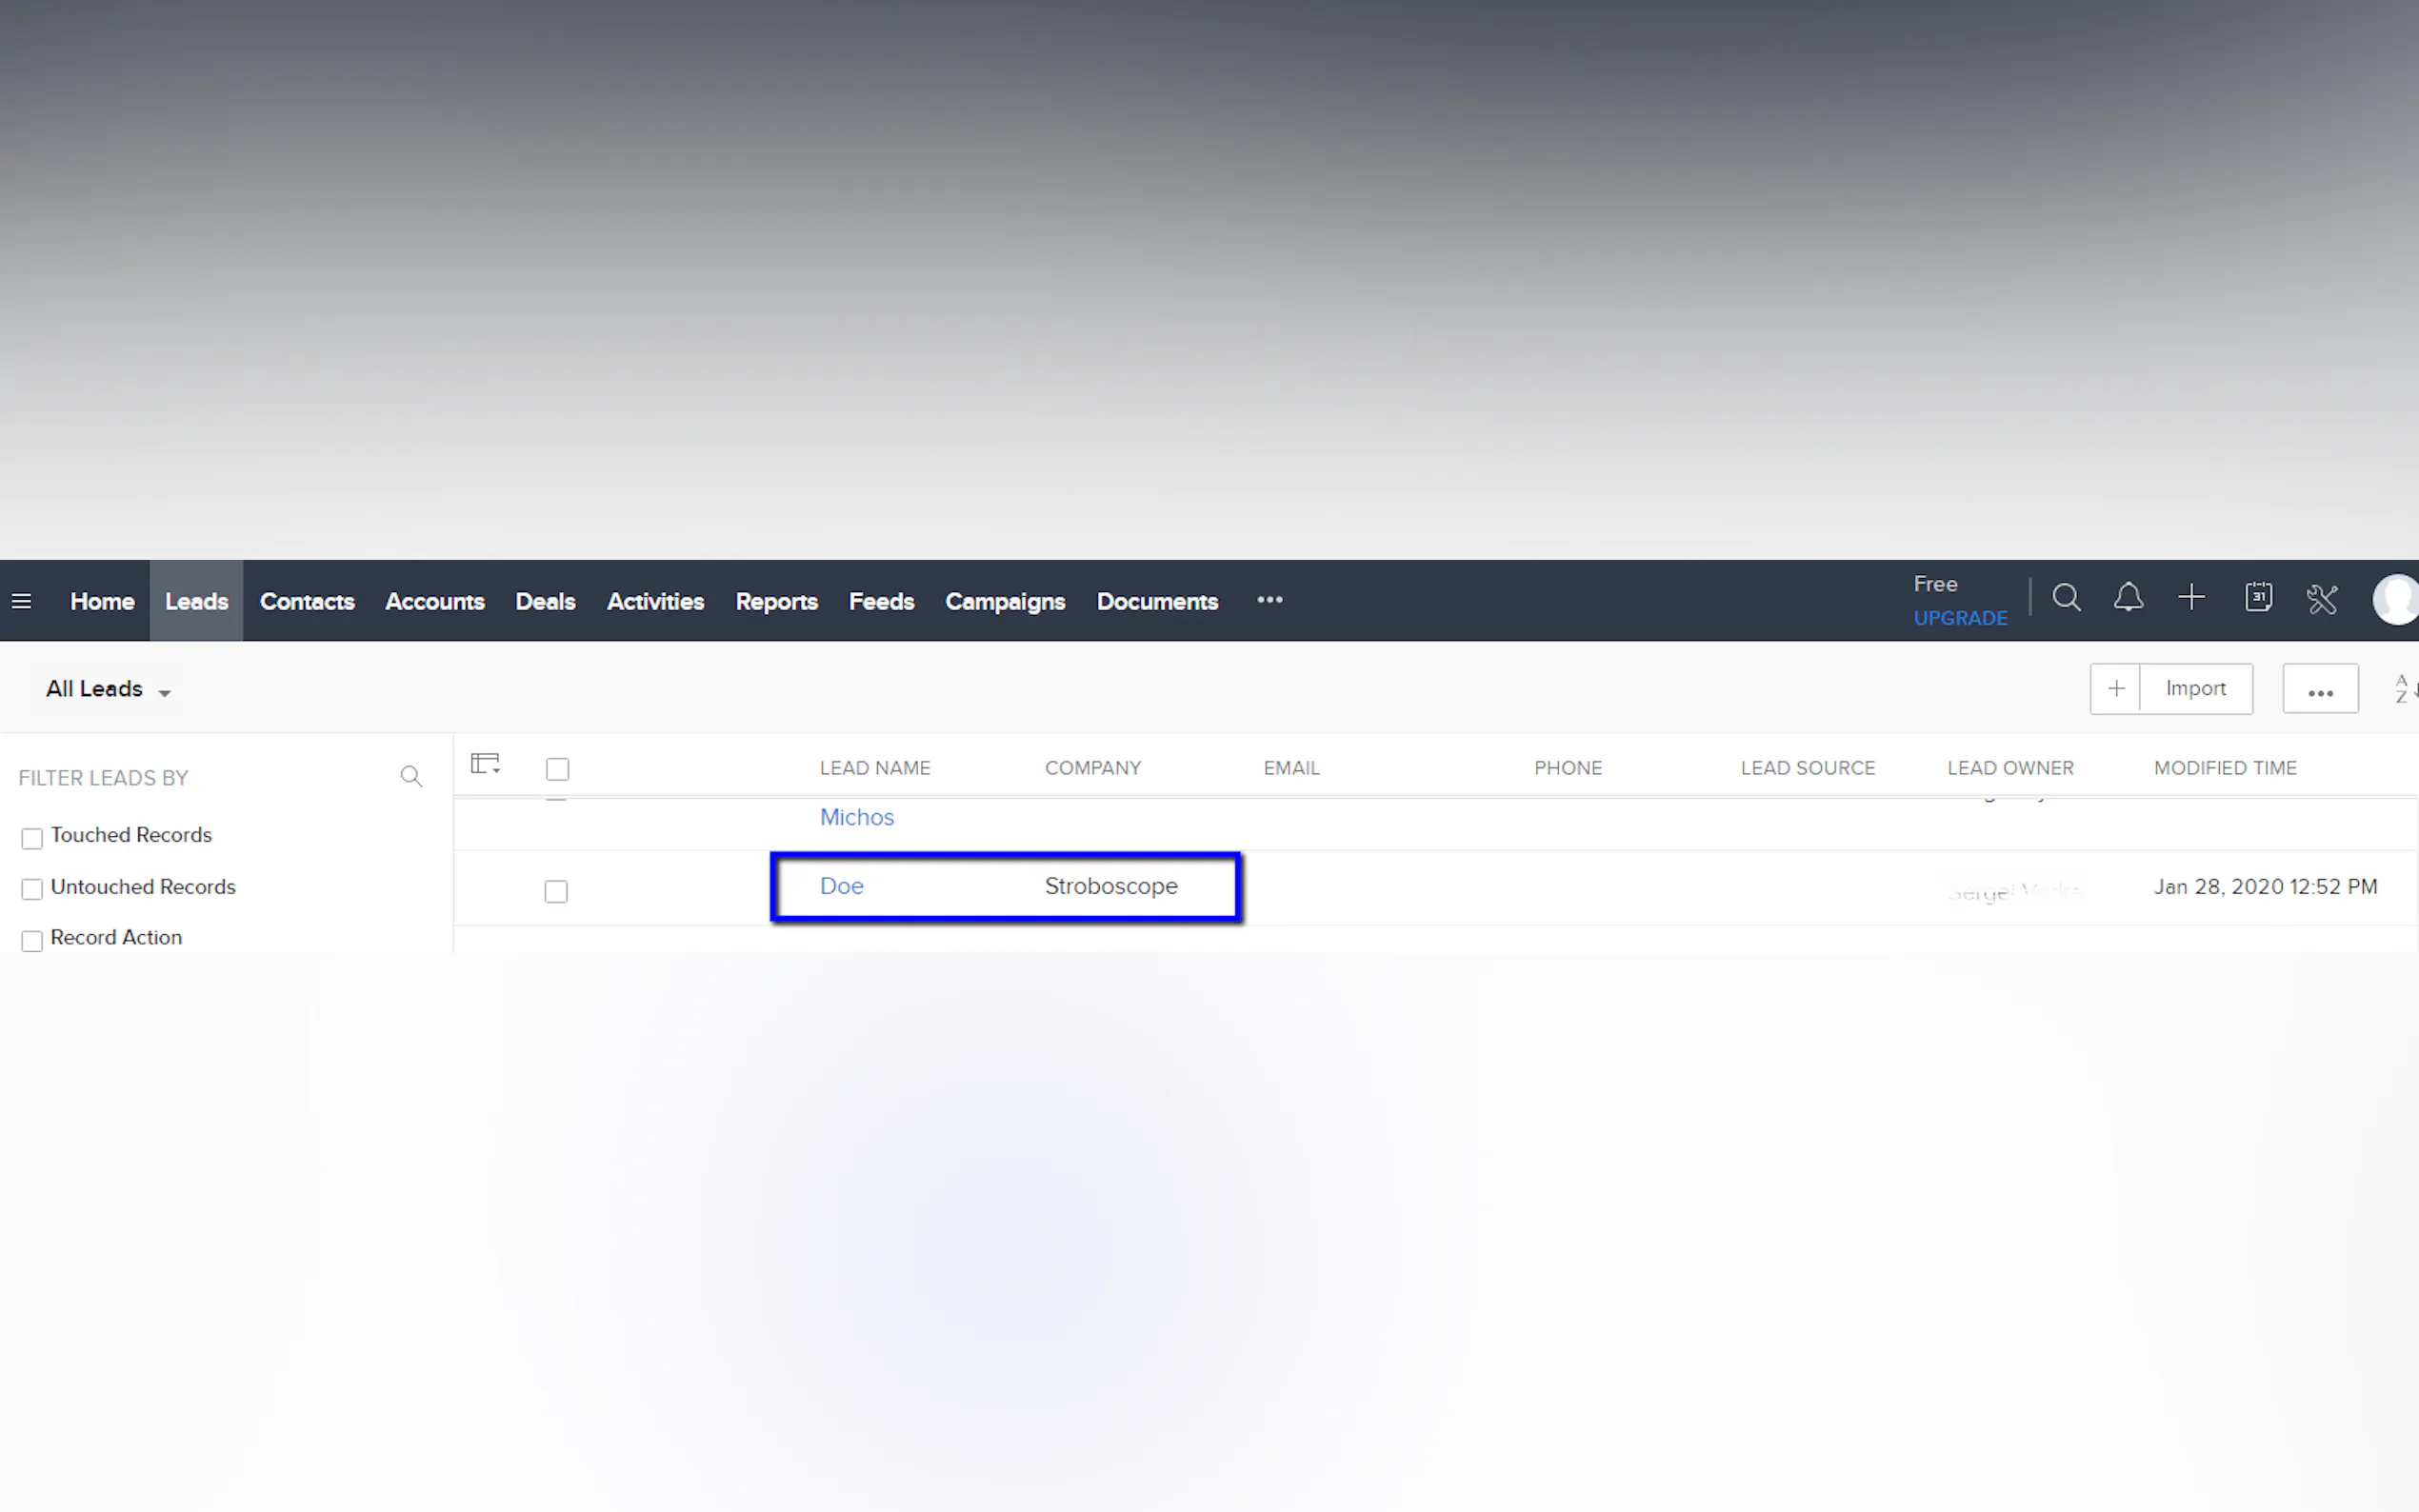This screenshot has height=1512, width=2419.
Task: Switch to the Contacts tab
Action: (x=307, y=601)
